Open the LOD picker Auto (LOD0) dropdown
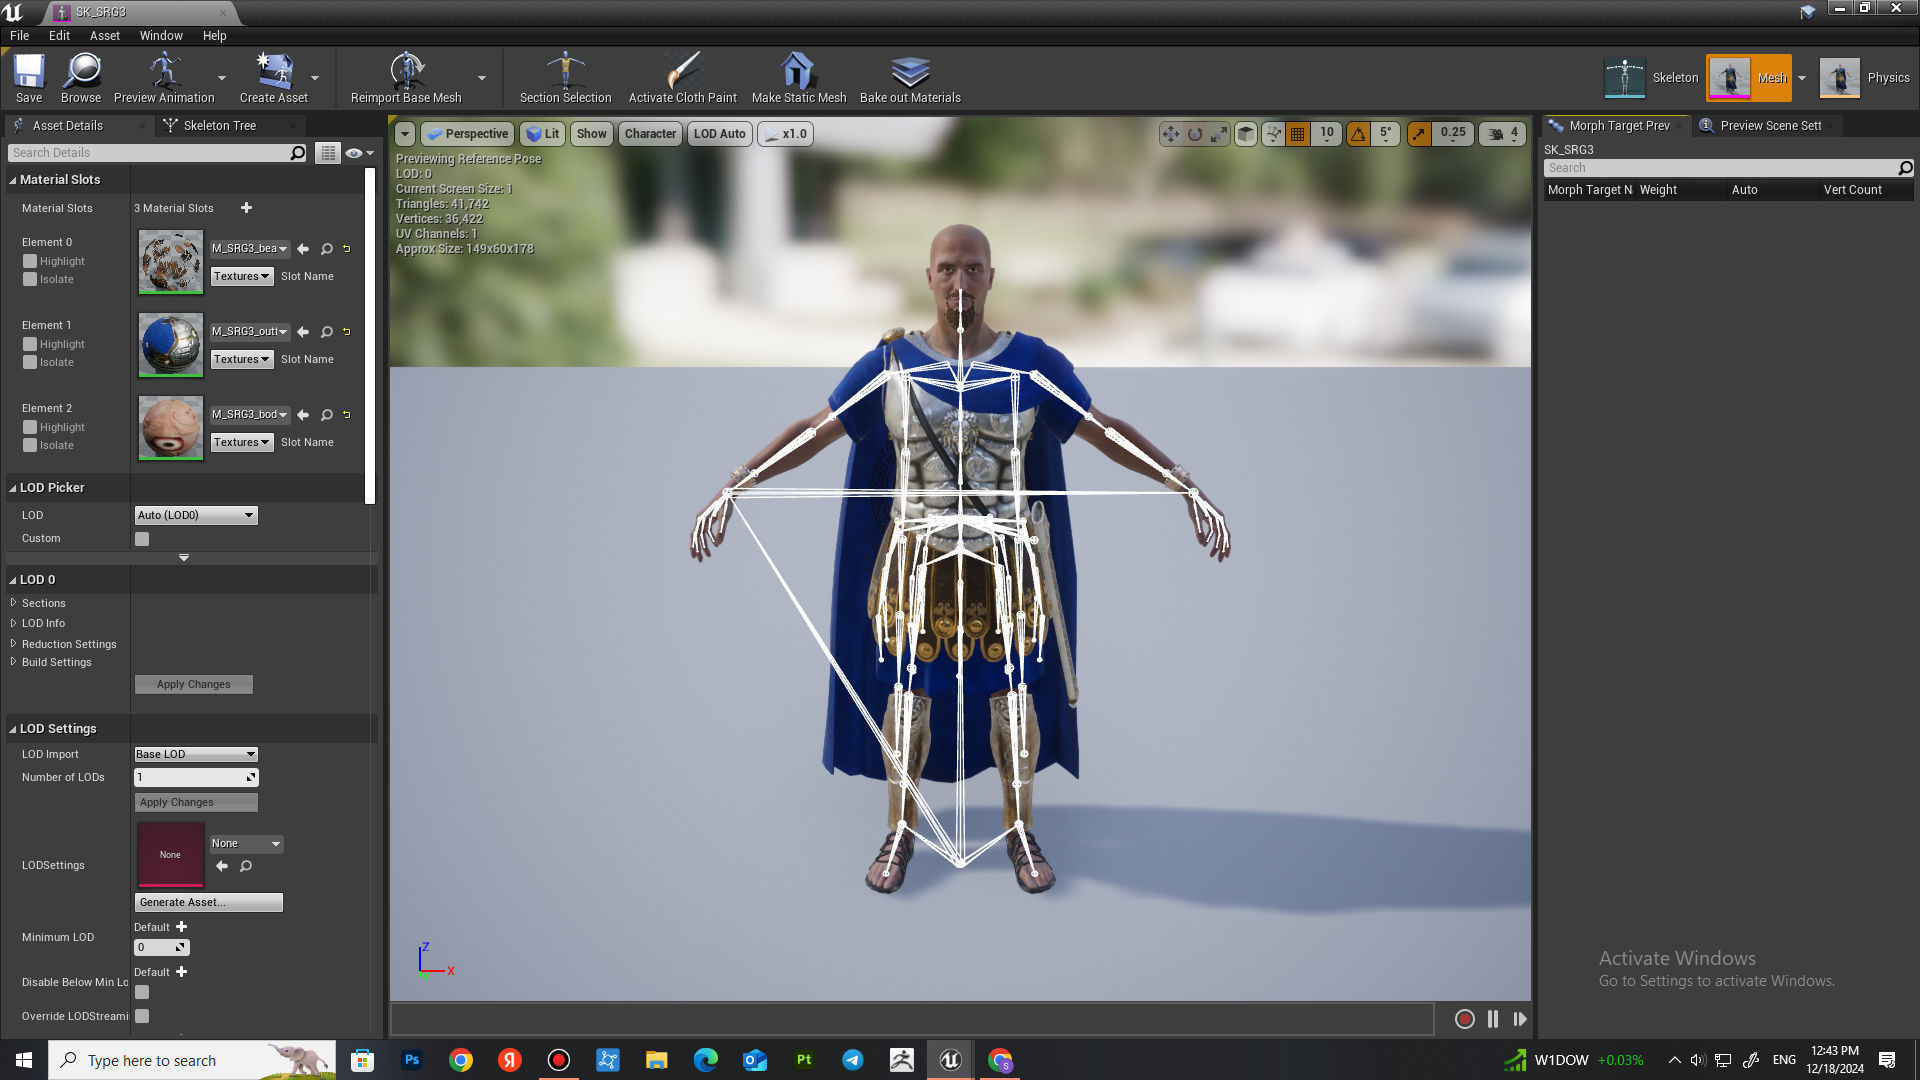The image size is (1920, 1080). [196, 515]
